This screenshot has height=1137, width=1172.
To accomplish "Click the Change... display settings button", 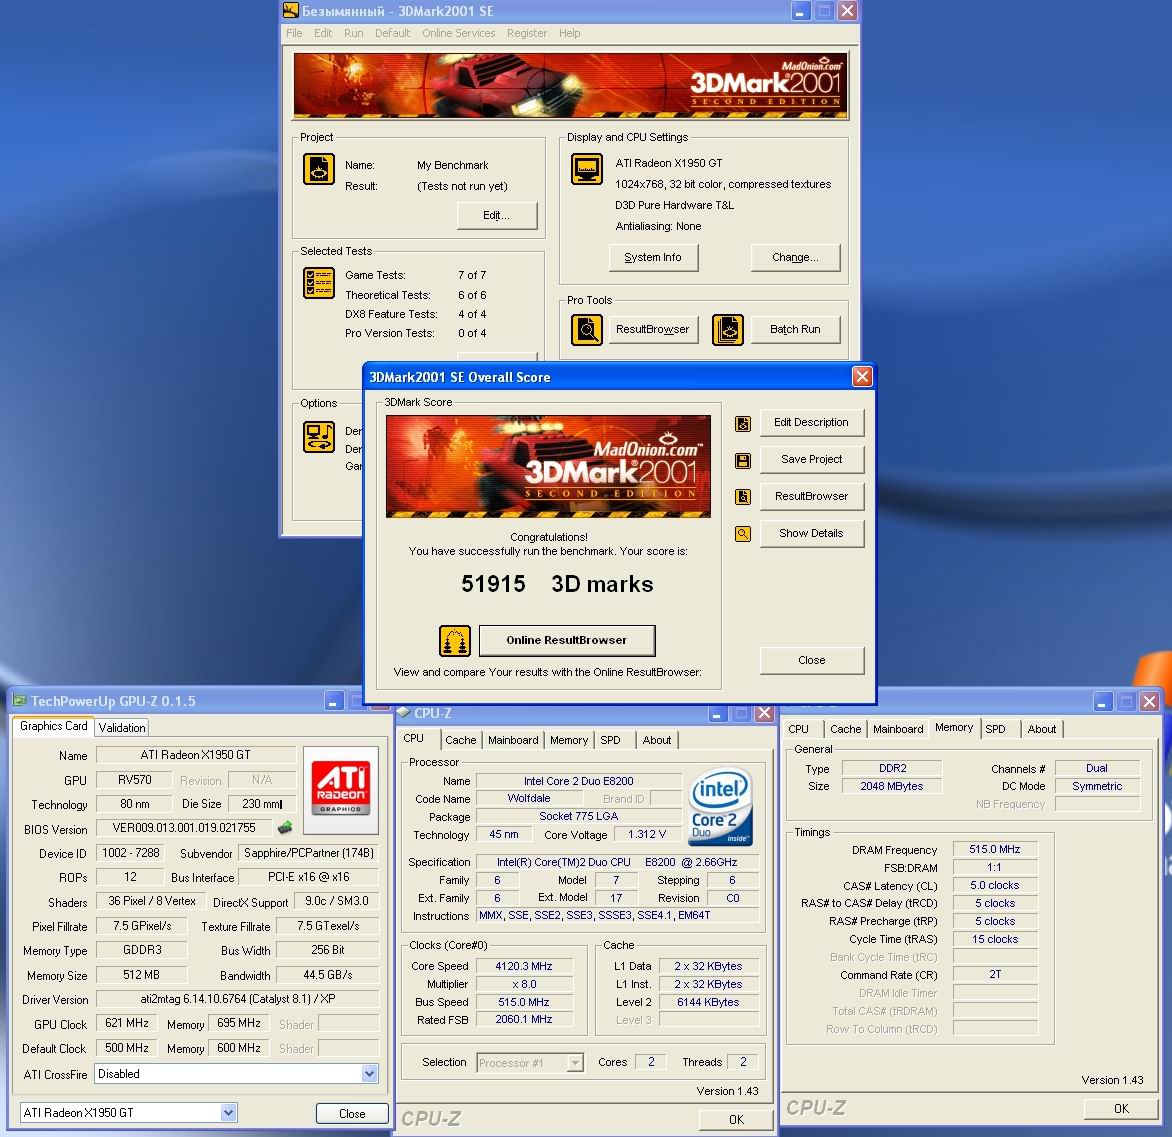I will pos(795,257).
